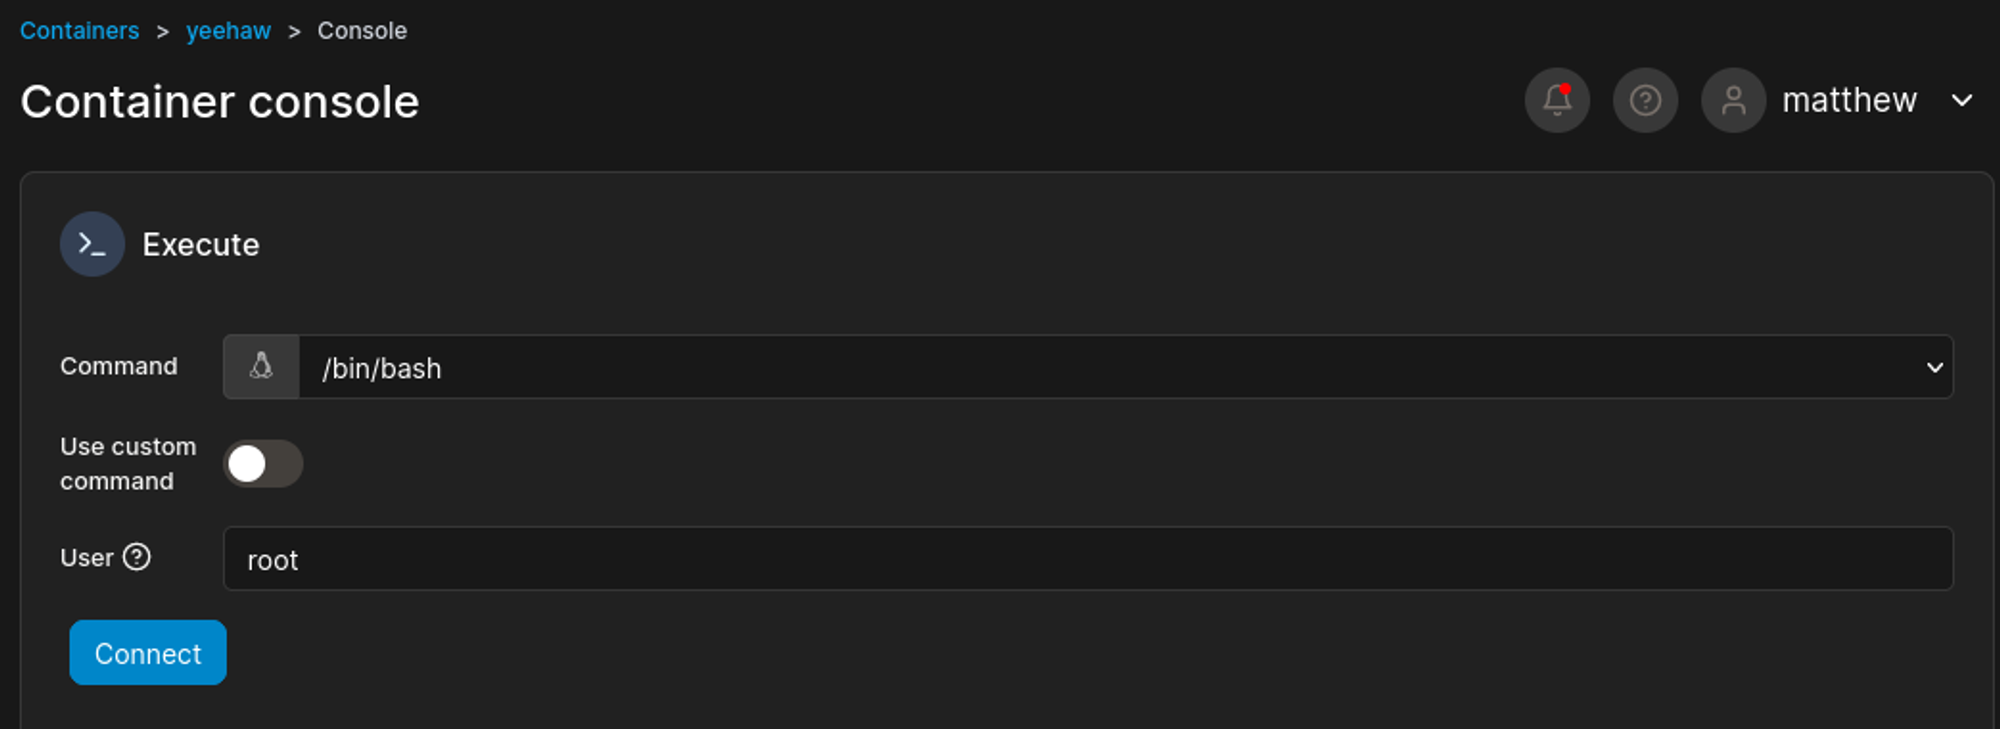Go to the Containers breadcrumb
This screenshot has width=2000, height=729.
80,31
